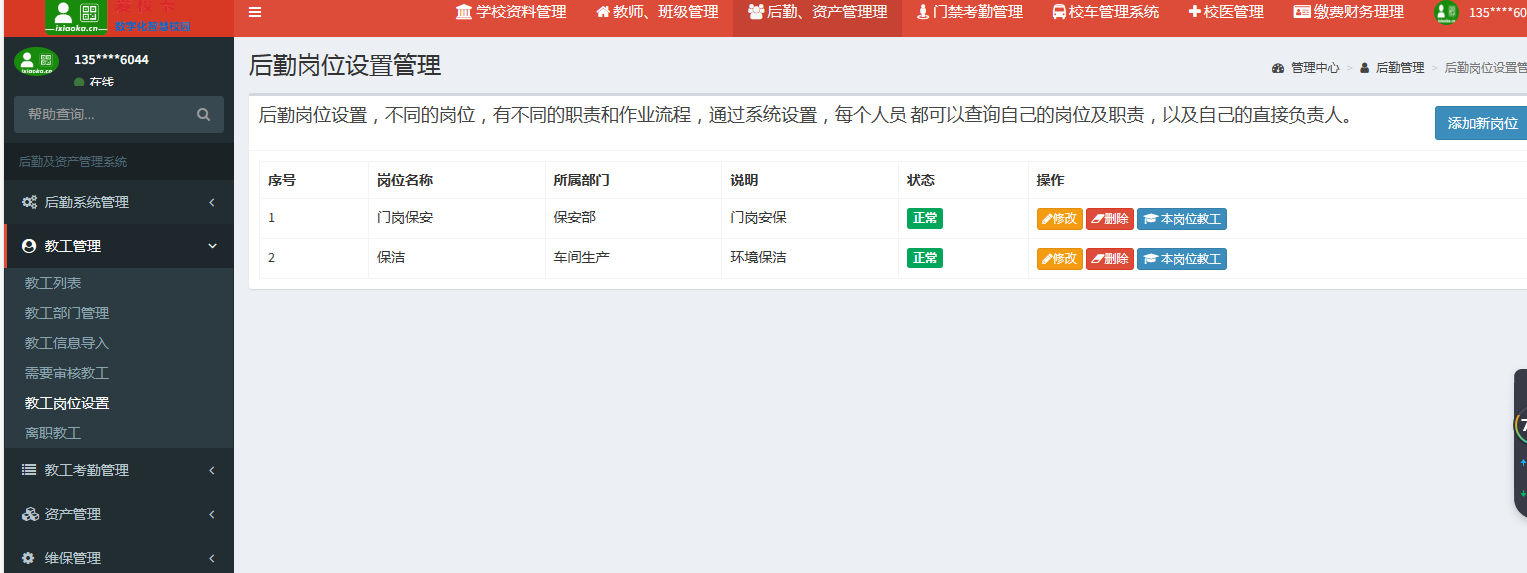Expand 教工考勤管理 sidebar section
1527x573 pixels.
coord(119,470)
